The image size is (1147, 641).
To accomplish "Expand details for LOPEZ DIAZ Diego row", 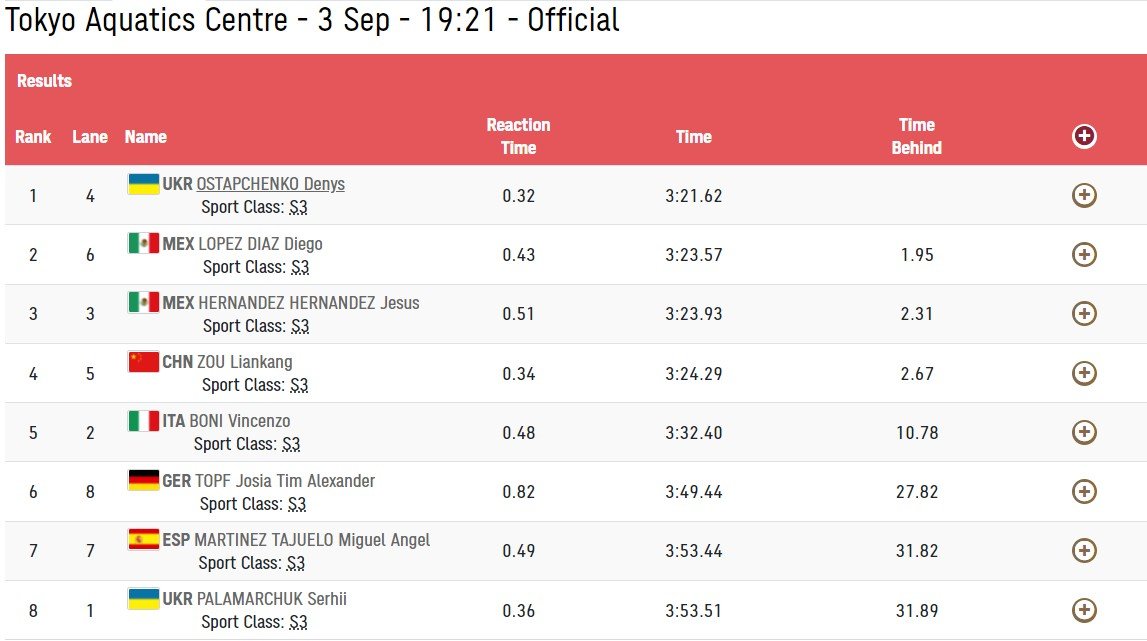I will coord(1084,255).
